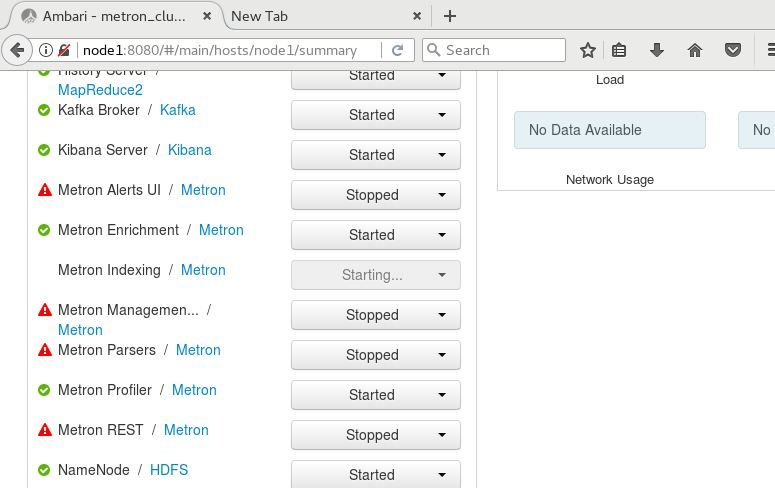Click the Metron Profiler text
The height and width of the screenshot is (488, 775).
[x=105, y=390]
